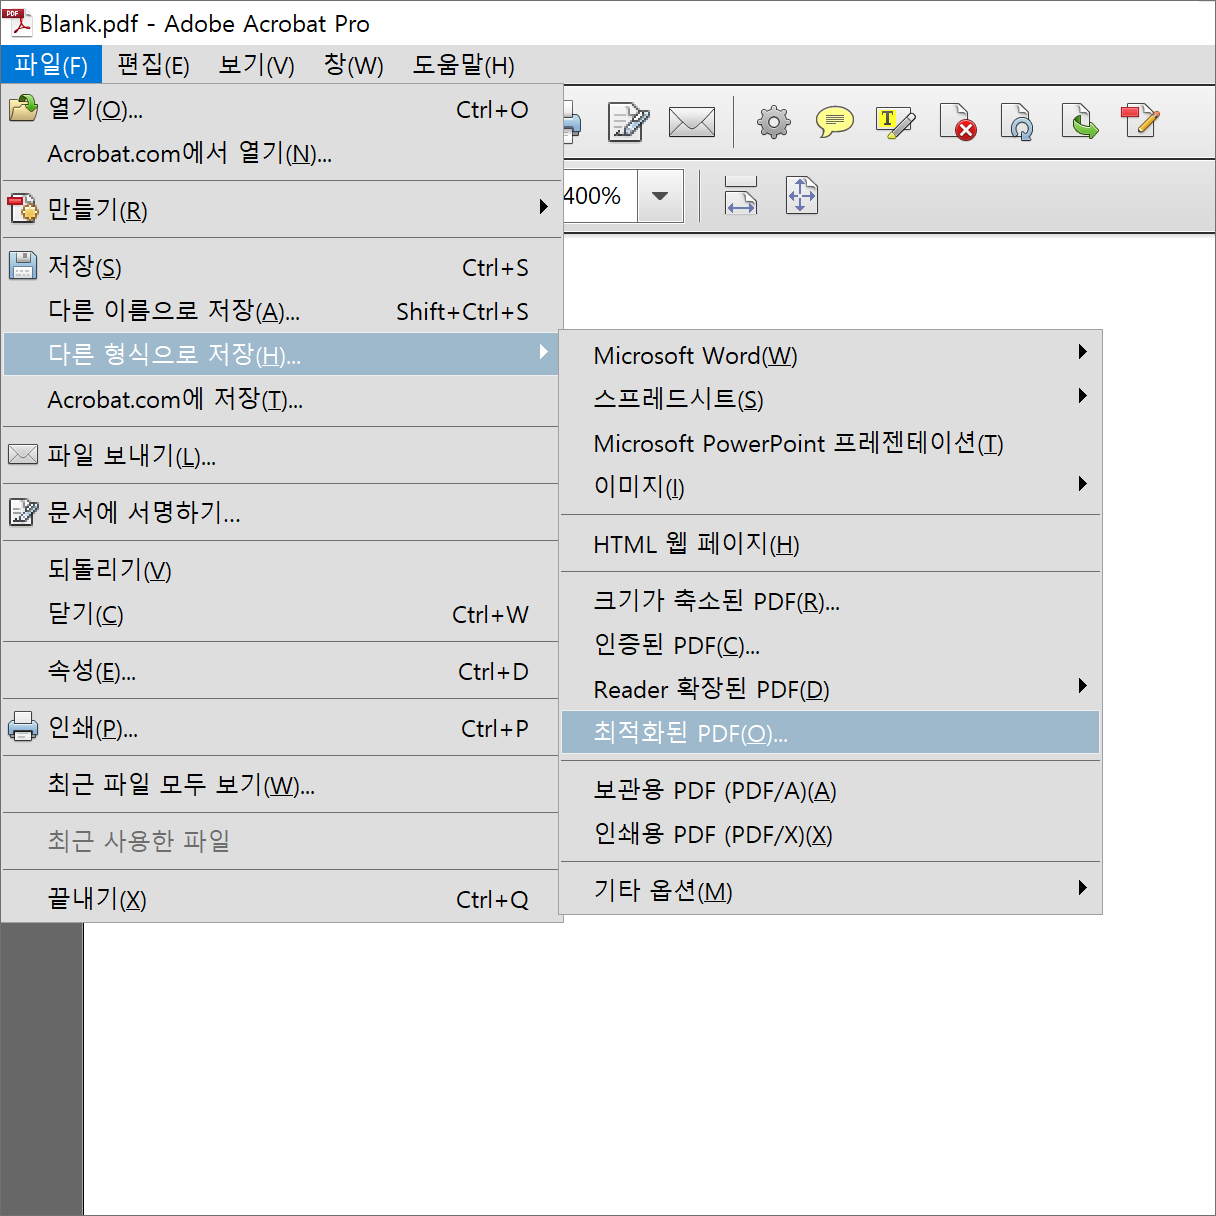Open the 편집(E) menu
Viewport: 1216px width, 1216px height.
(x=153, y=65)
